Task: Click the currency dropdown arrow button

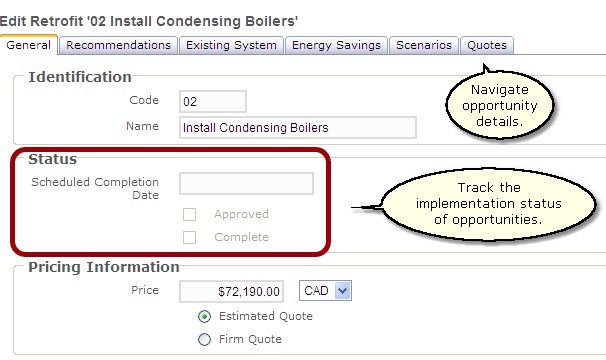Action: [343, 291]
